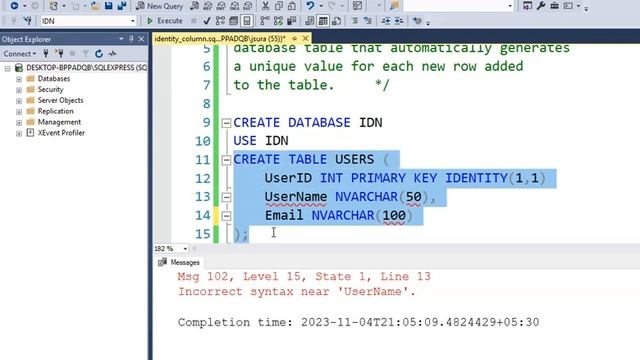Click the Copy icon in toolbar
This screenshot has width=640, height=360.
(x=279, y=6)
